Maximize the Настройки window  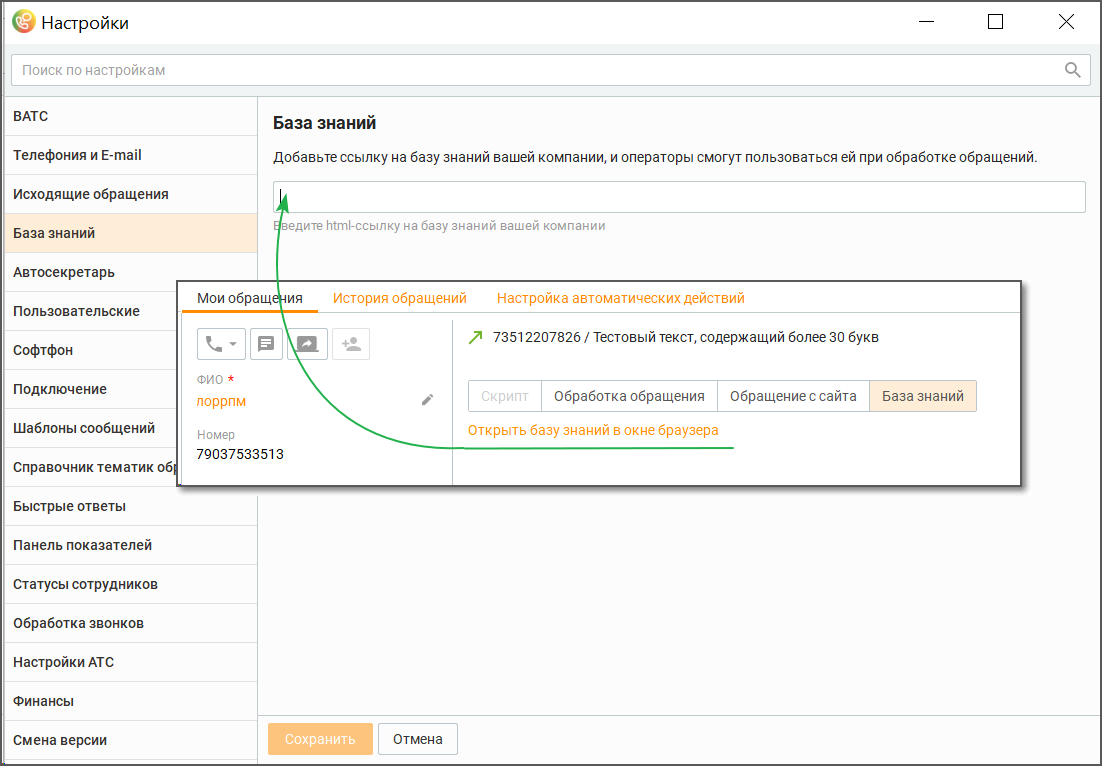(995, 22)
